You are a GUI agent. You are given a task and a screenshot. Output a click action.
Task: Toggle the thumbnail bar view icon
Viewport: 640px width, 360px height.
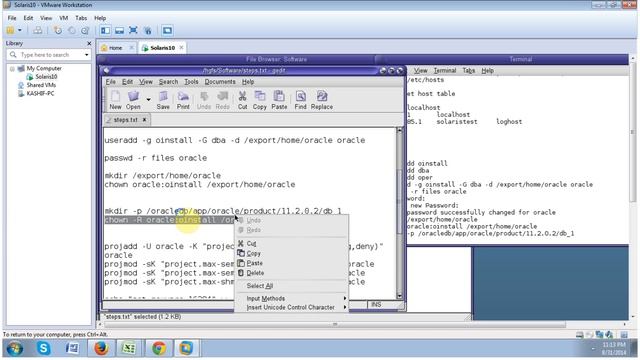pyautogui.click(x=119, y=31)
